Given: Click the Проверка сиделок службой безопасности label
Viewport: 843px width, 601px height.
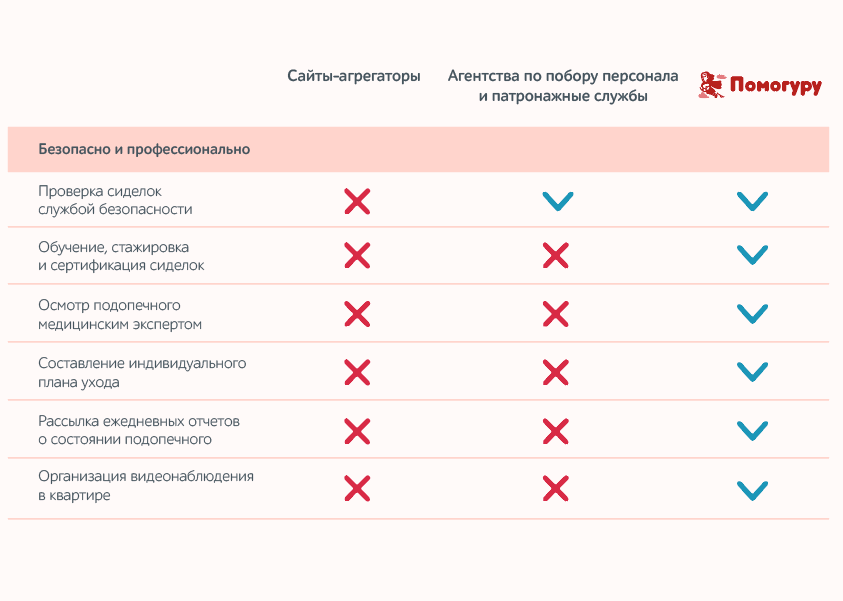Looking at the screenshot, I should pyautogui.click(x=115, y=200).
